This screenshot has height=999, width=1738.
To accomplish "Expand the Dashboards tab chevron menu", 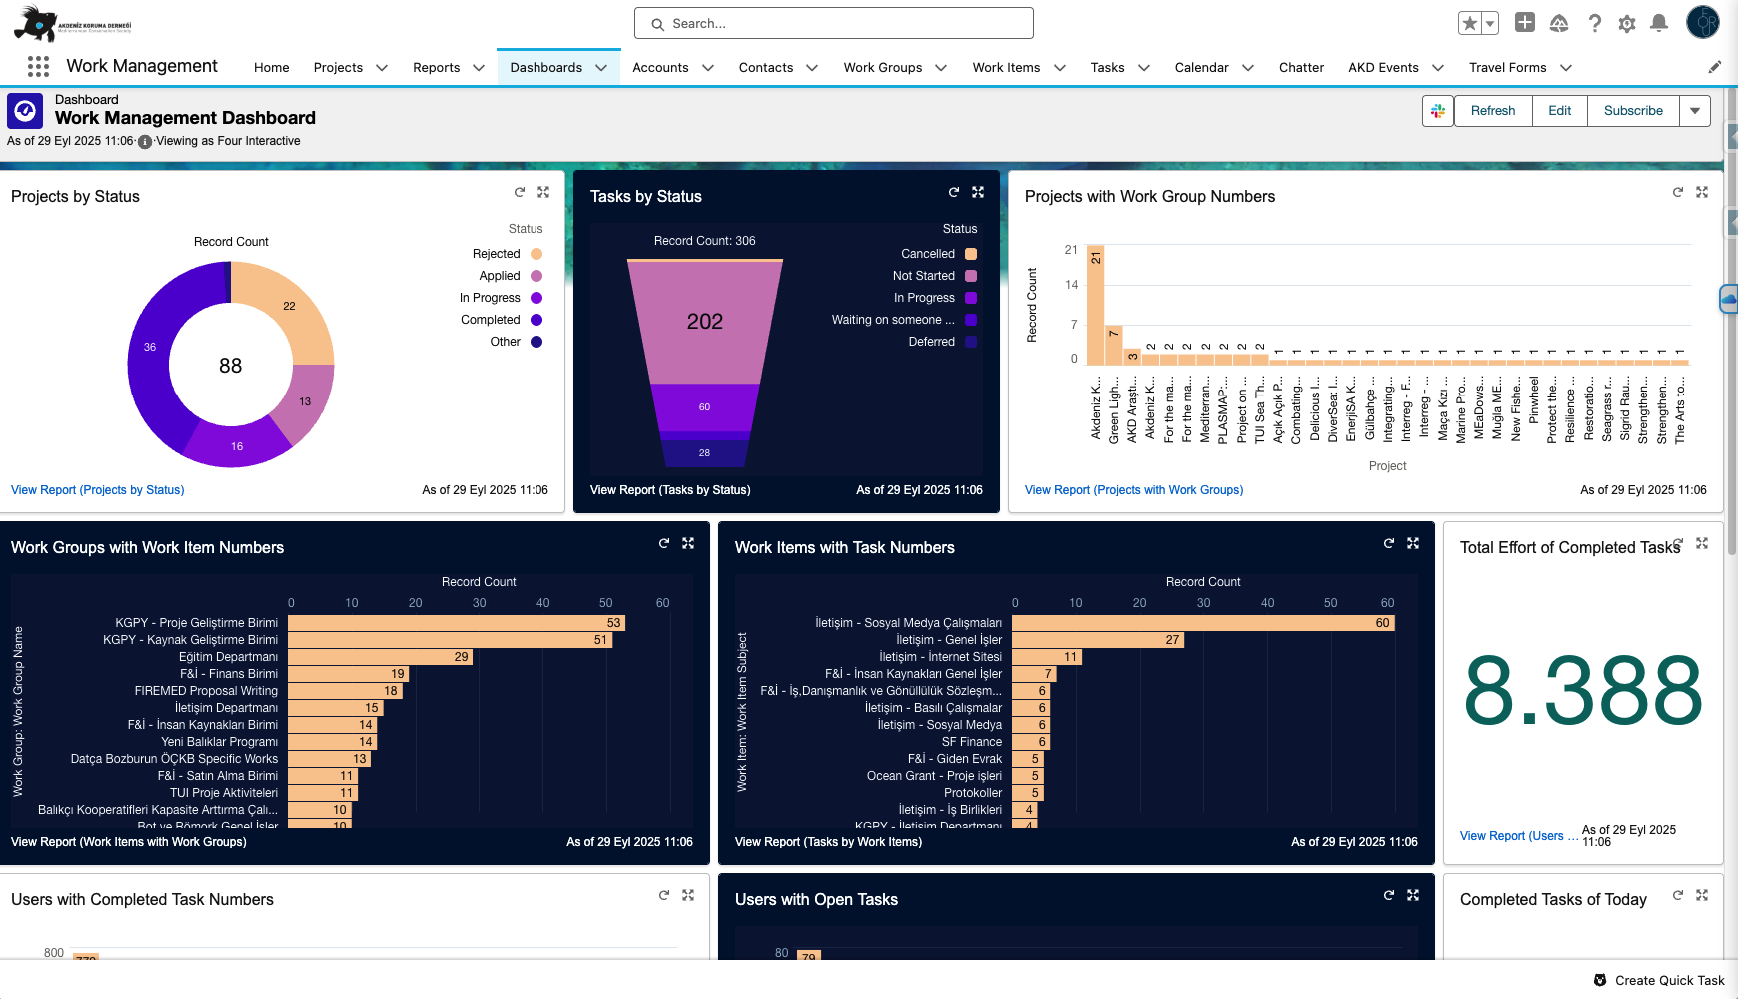I will 601,68.
